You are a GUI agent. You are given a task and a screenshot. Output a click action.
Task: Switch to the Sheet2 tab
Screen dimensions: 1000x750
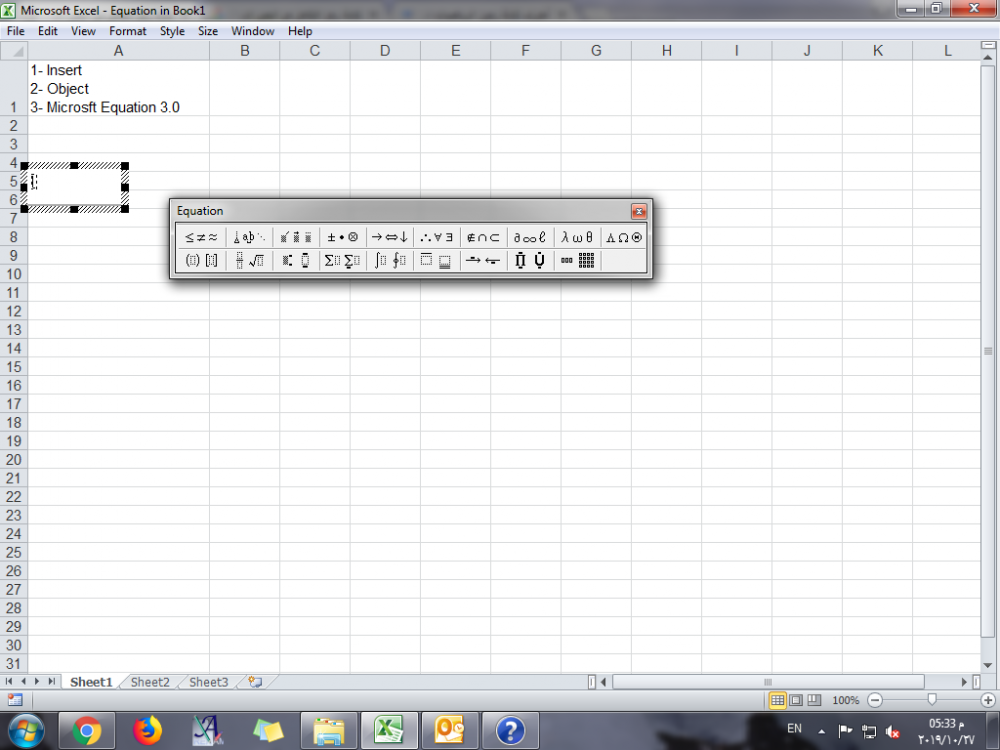pyautogui.click(x=150, y=682)
